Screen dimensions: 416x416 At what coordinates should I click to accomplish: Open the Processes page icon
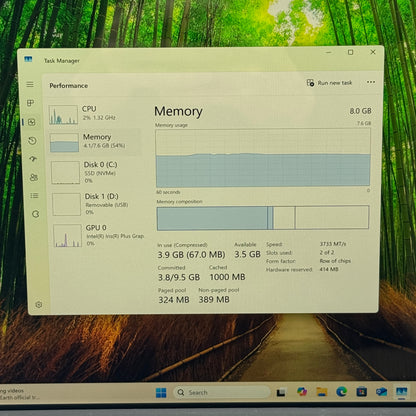(x=30, y=103)
